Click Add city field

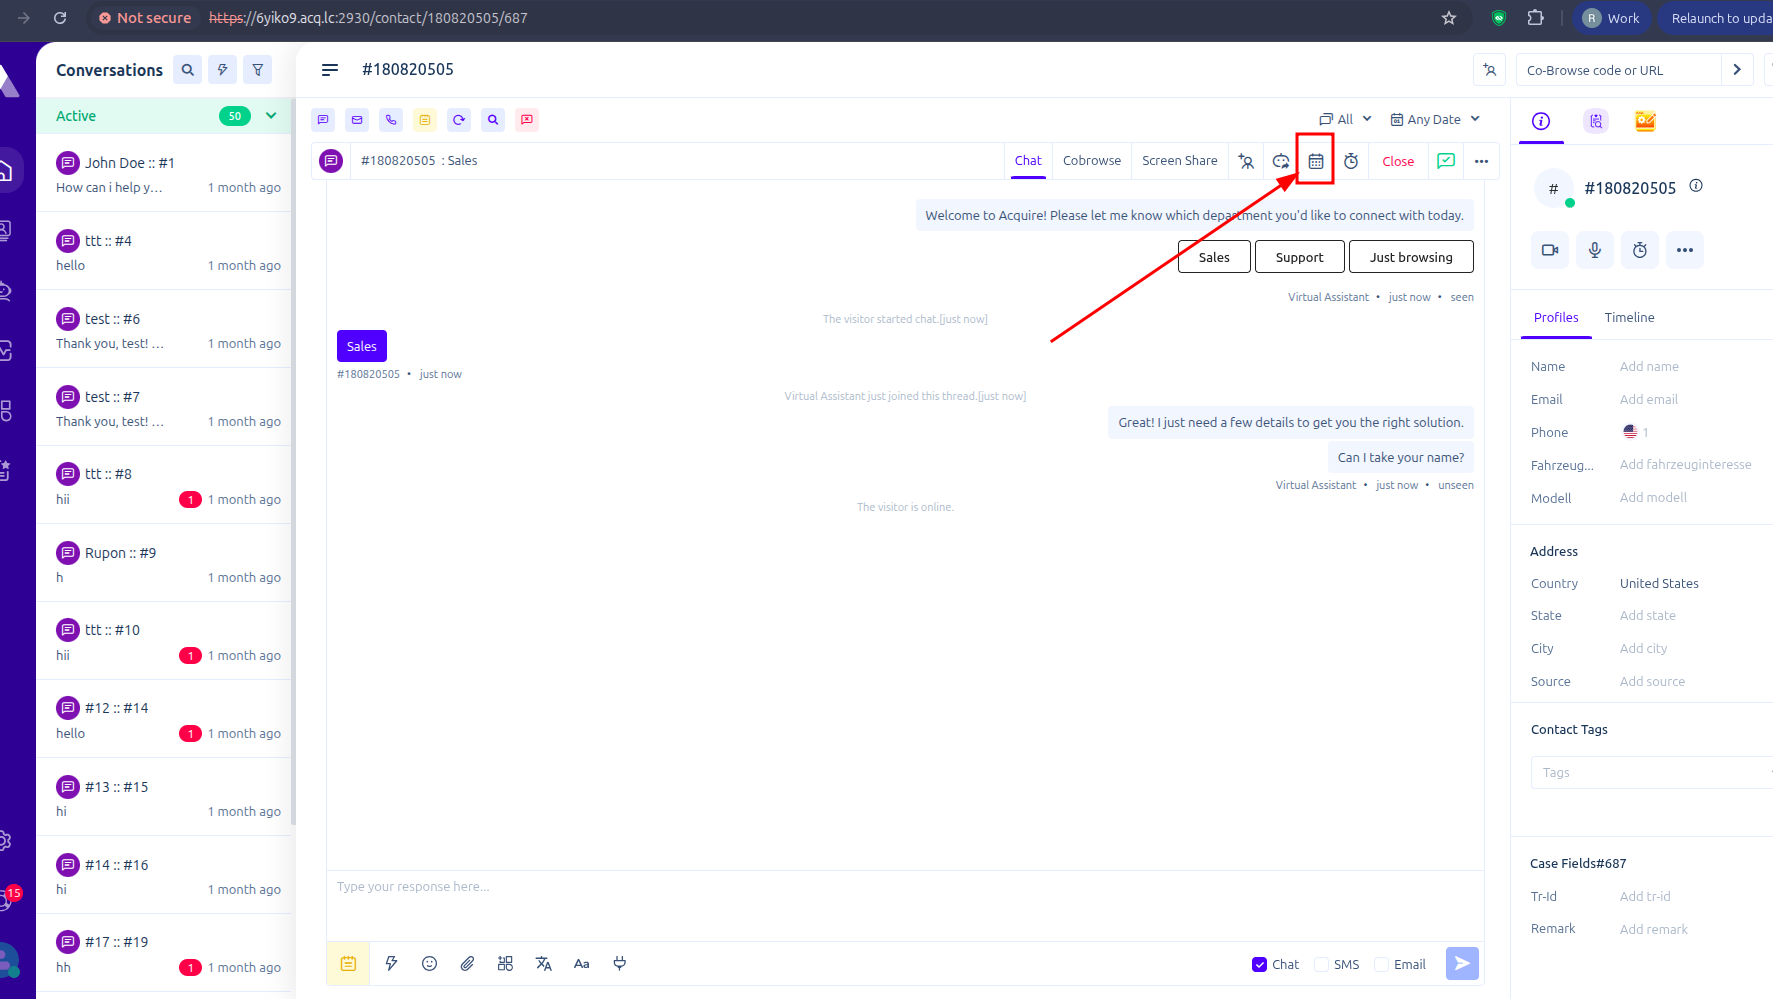click(x=1643, y=649)
